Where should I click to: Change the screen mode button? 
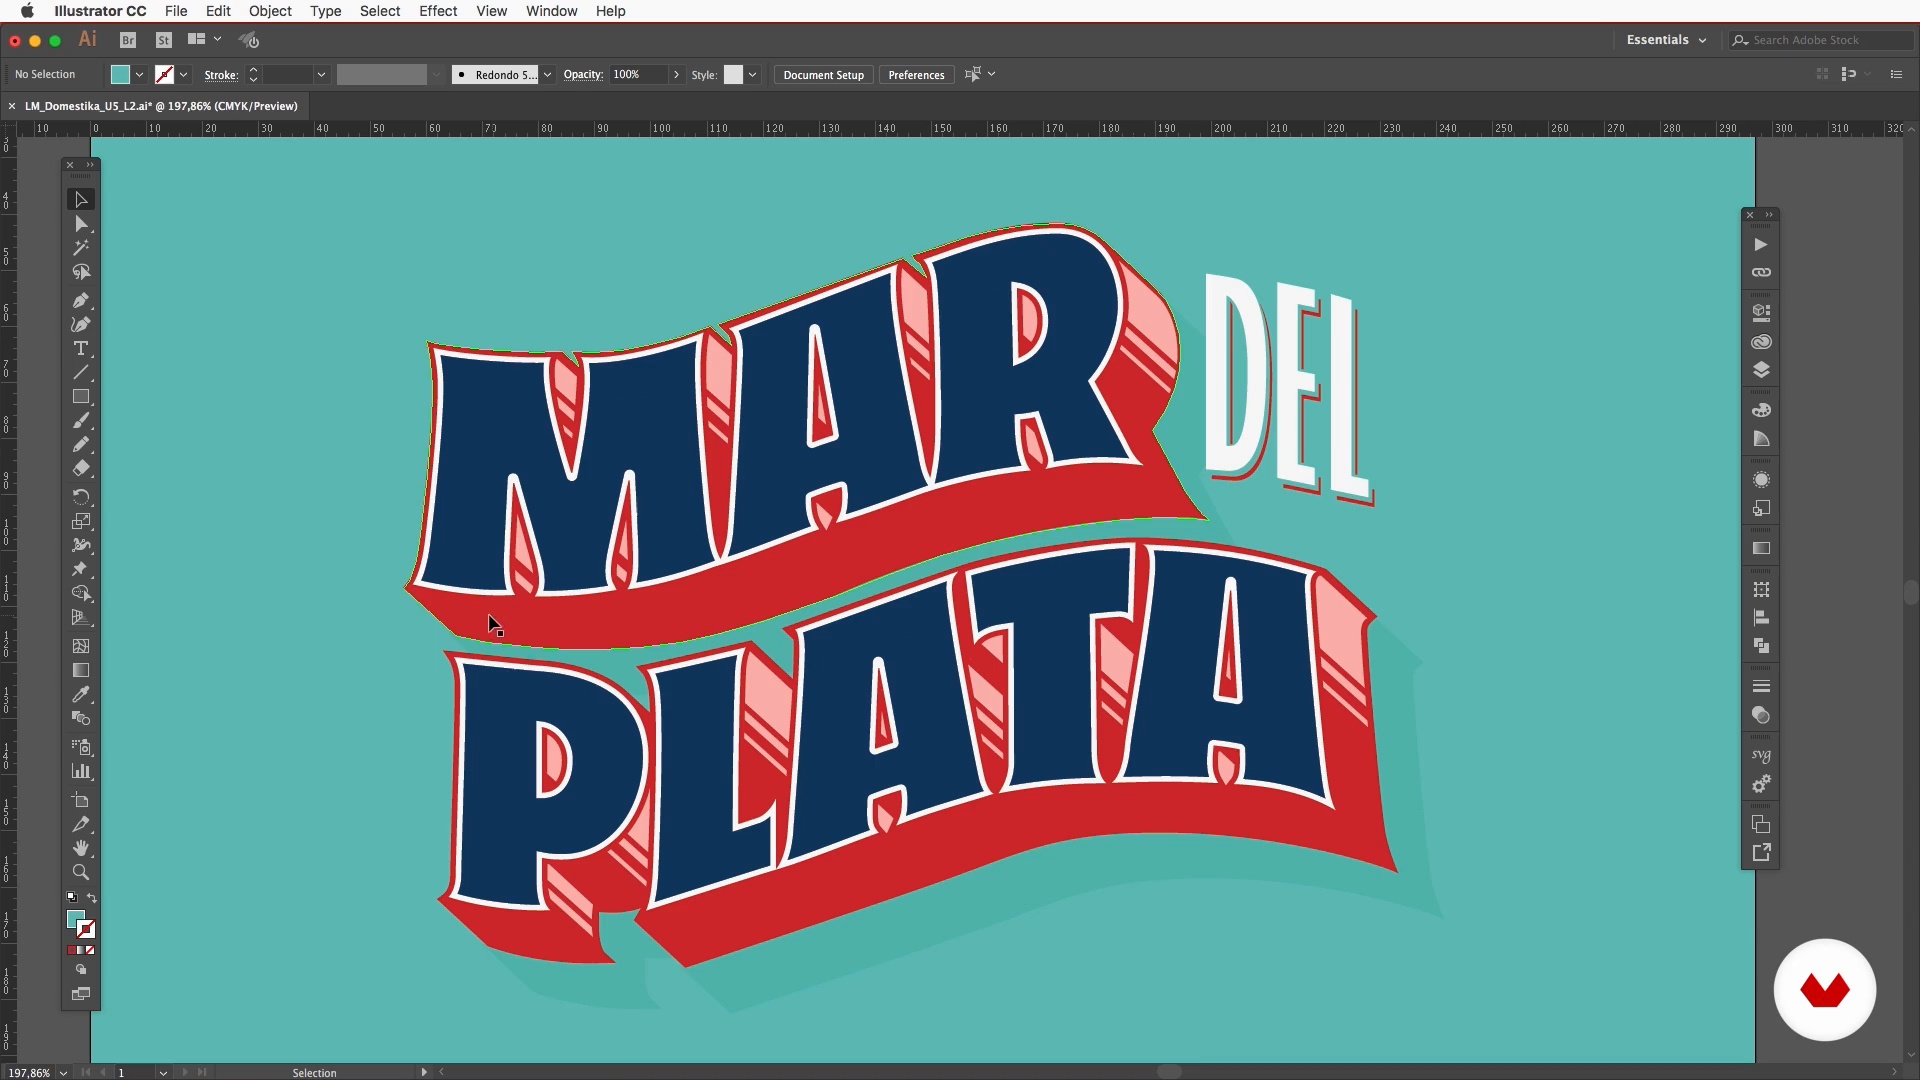(81, 994)
